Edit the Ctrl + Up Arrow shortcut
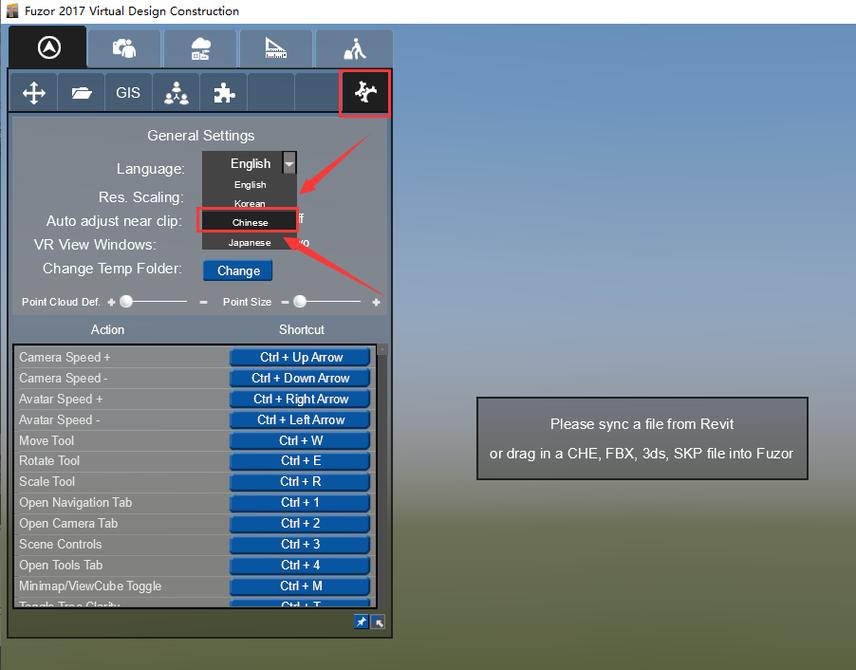 300,357
